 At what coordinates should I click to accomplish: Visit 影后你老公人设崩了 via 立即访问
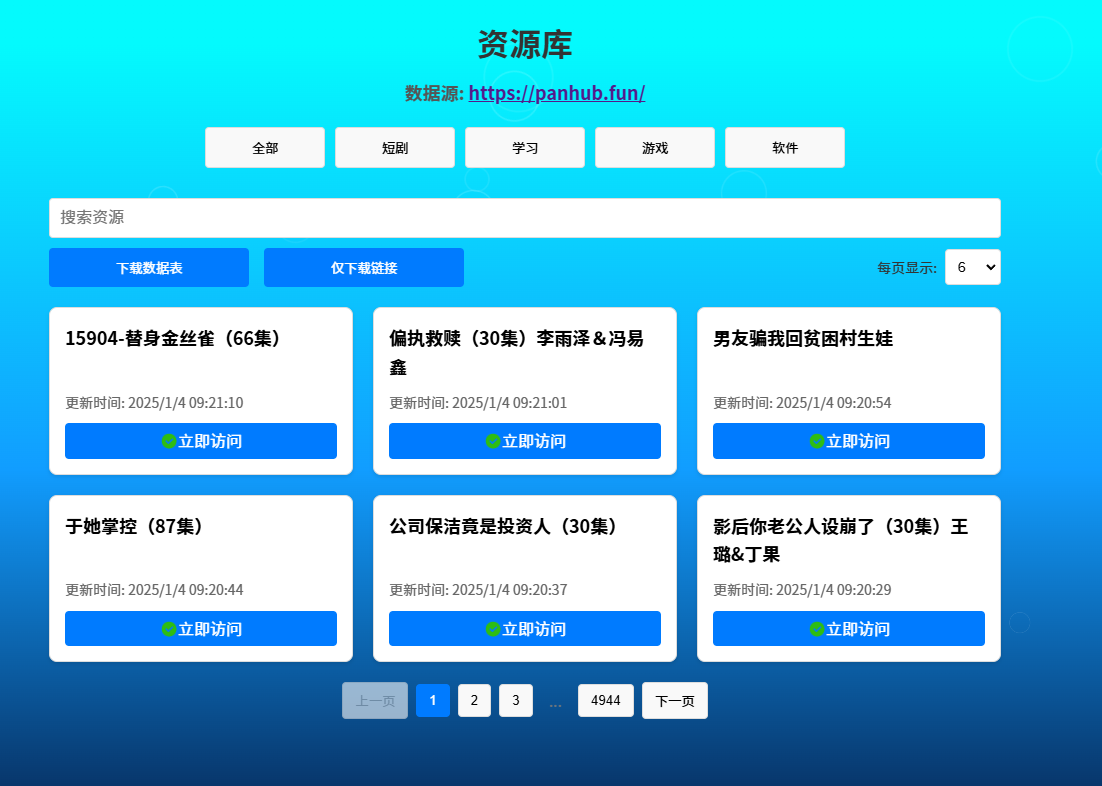[849, 629]
